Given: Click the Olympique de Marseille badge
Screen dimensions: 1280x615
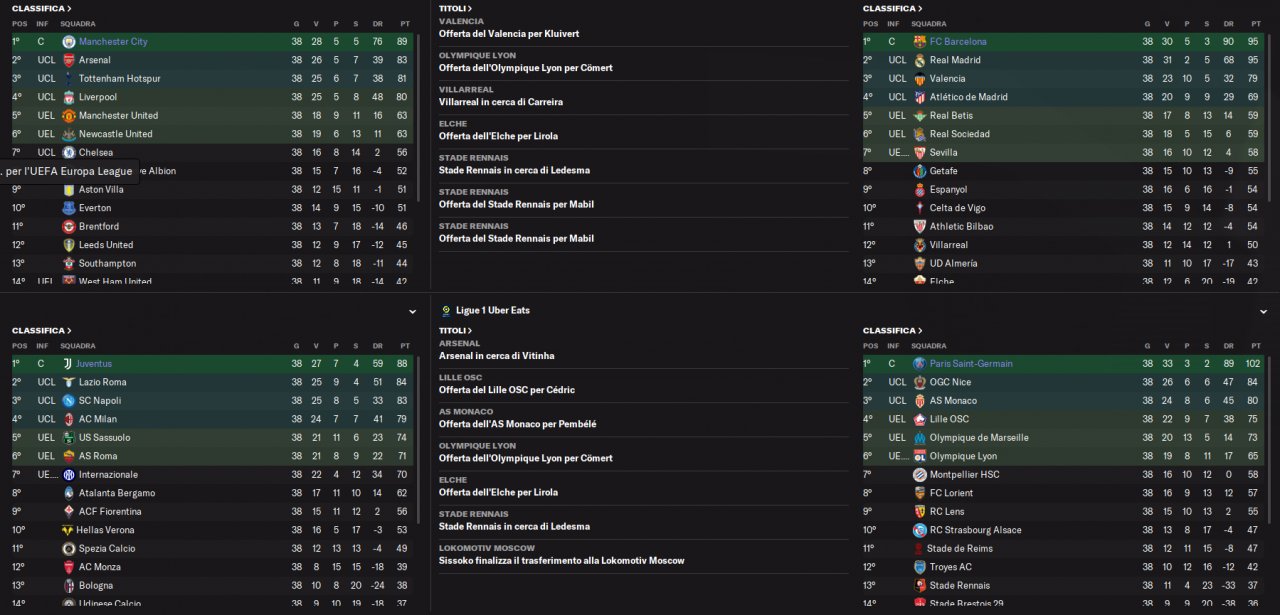Looking at the screenshot, I should [x=919, y=438].
